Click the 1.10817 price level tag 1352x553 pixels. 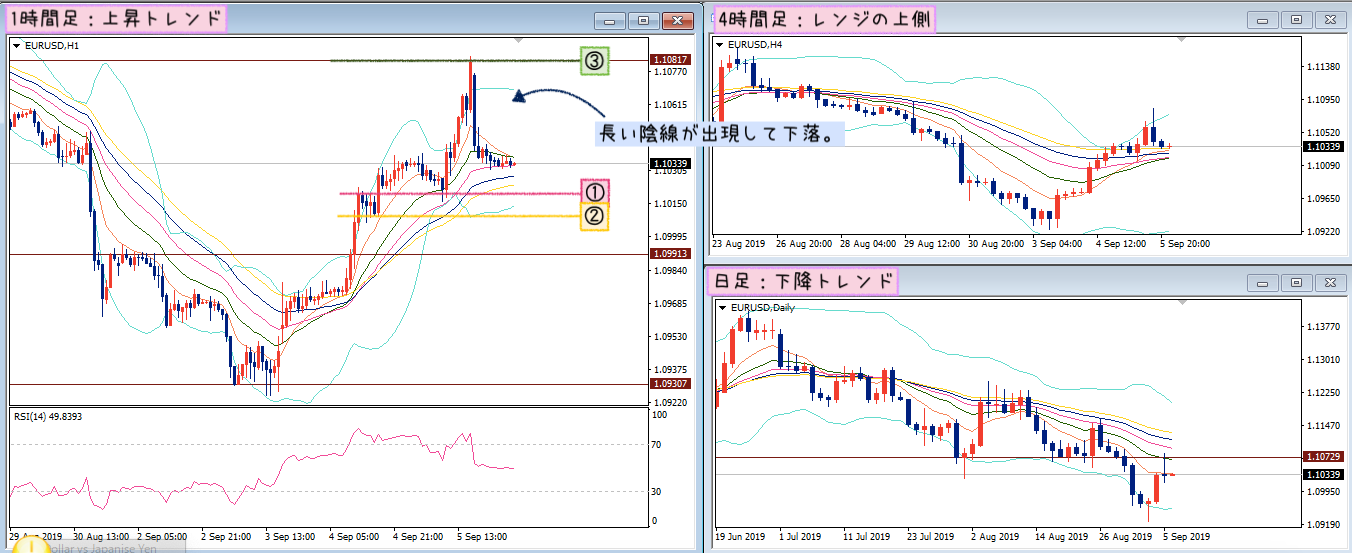668,60
